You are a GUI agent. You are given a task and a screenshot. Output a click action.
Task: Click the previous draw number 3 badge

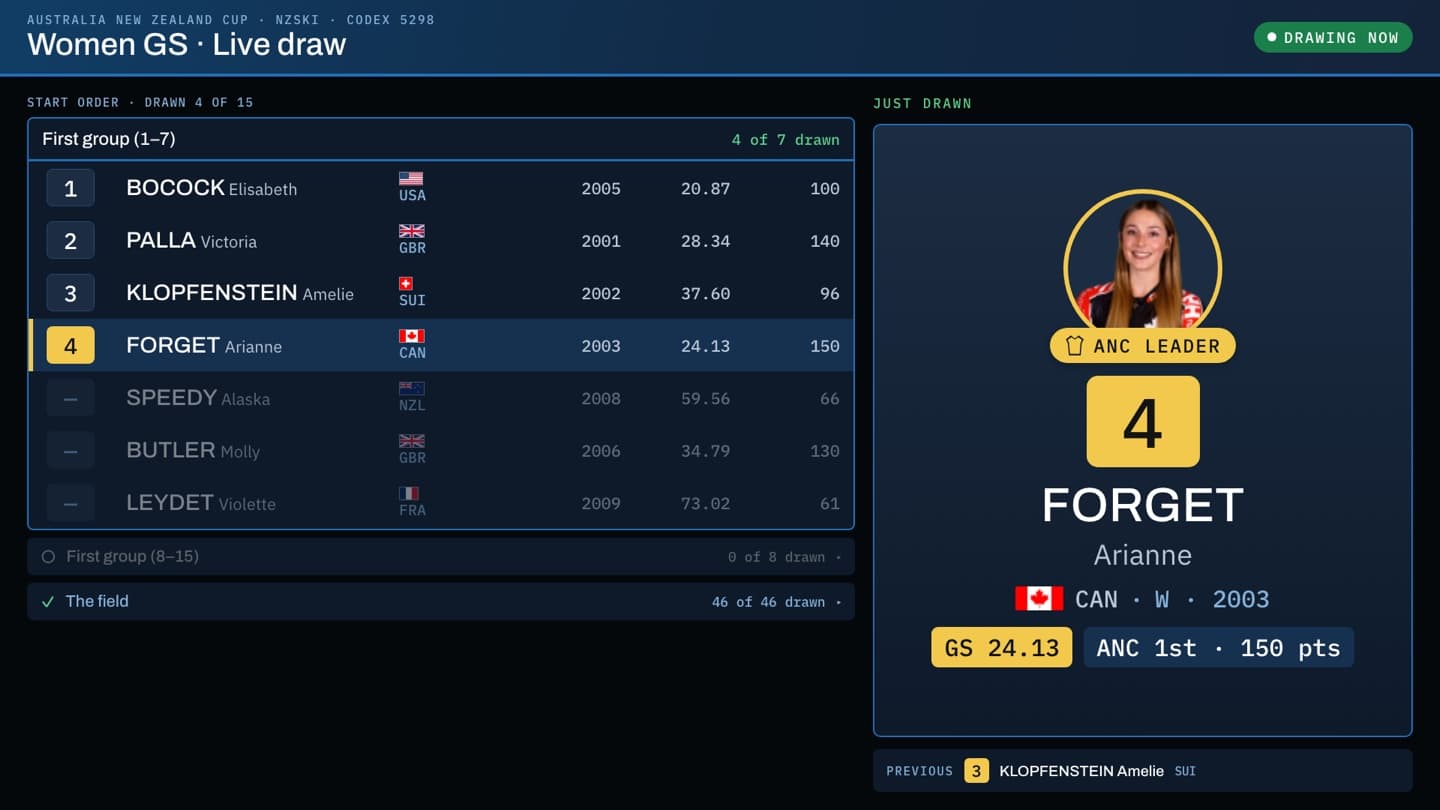[977, 771]
